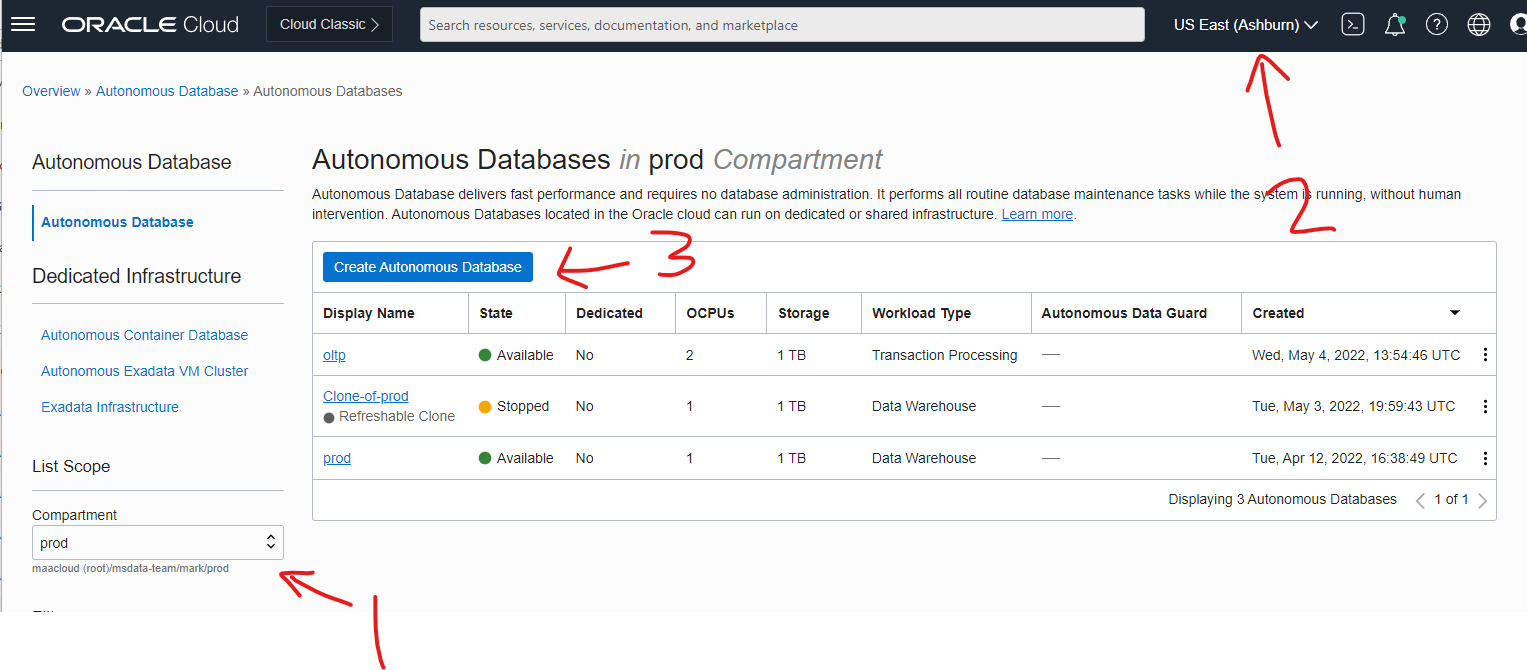This screenshot has width=1527, height=670.
Task: Open actions menu for prod database row
Action: click(1485, 458)
